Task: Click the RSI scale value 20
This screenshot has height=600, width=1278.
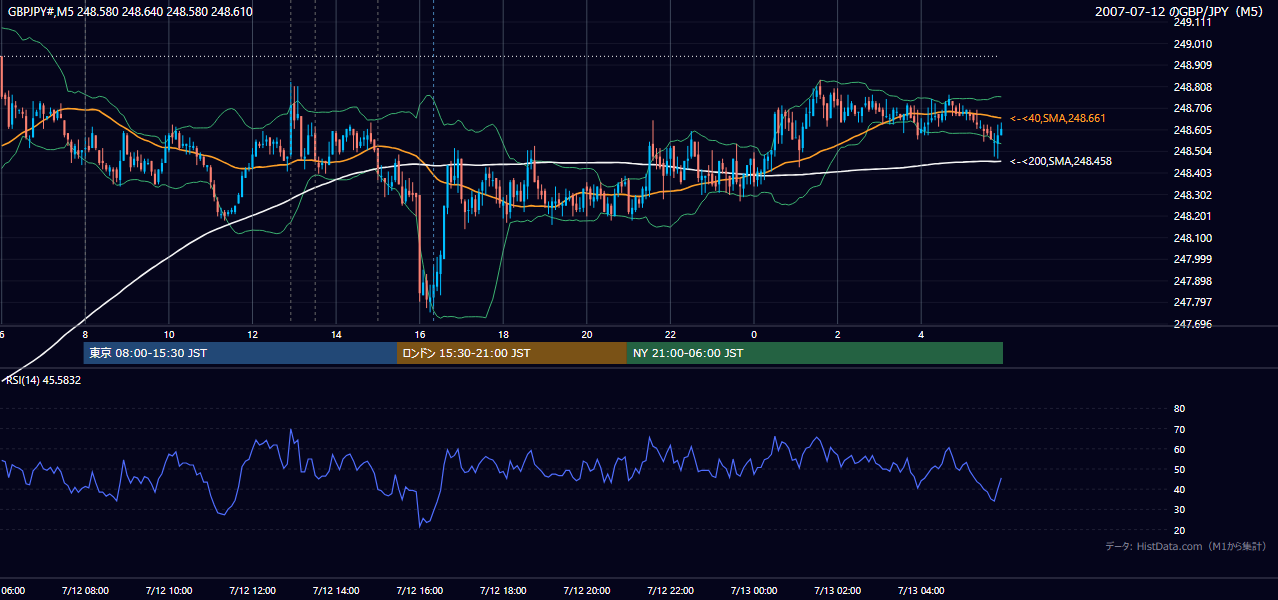Action: point(1179,530)
